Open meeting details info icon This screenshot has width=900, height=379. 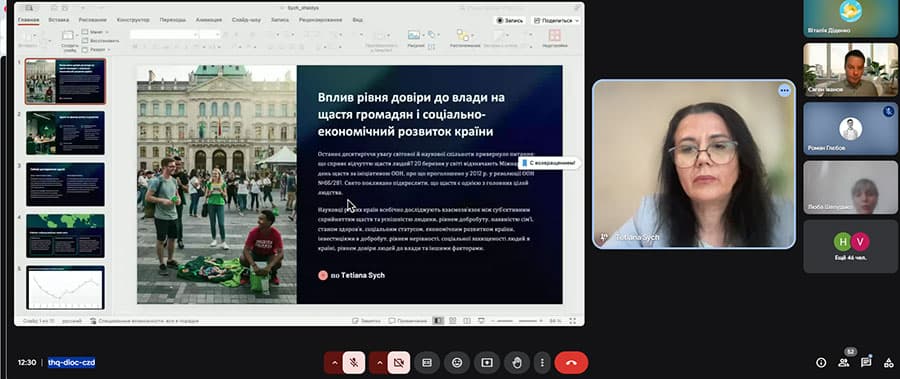[x=821, y=362]
